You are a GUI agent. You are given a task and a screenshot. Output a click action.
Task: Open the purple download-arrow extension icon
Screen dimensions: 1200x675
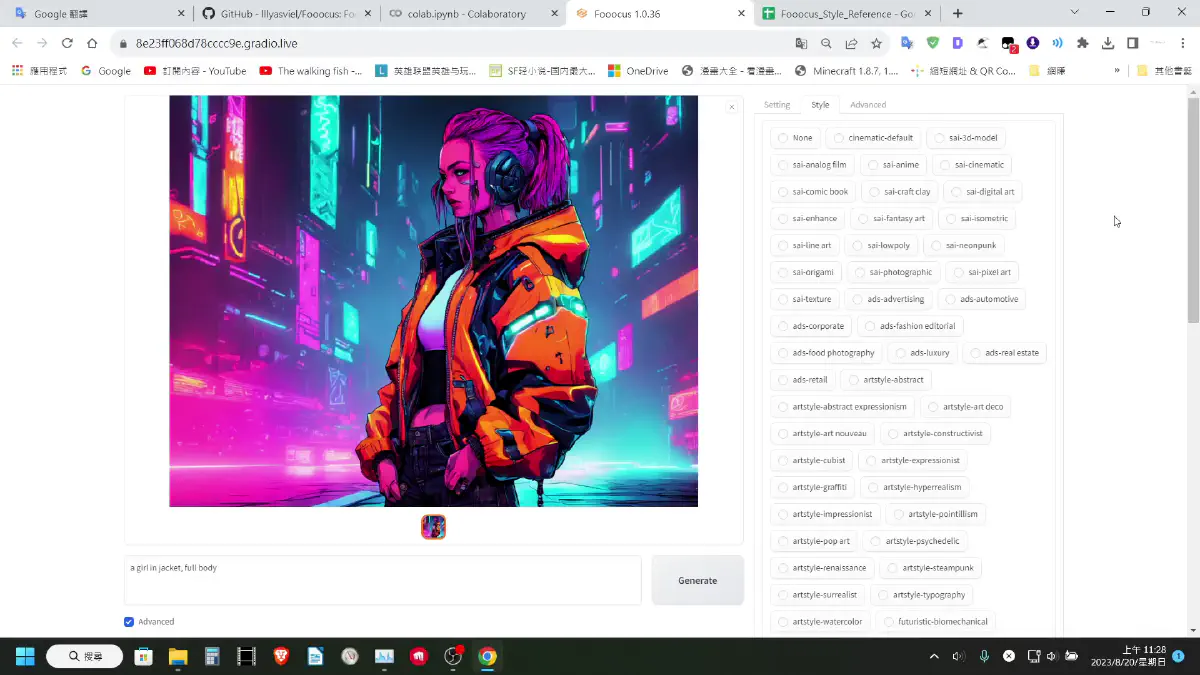click(1032, 43)
